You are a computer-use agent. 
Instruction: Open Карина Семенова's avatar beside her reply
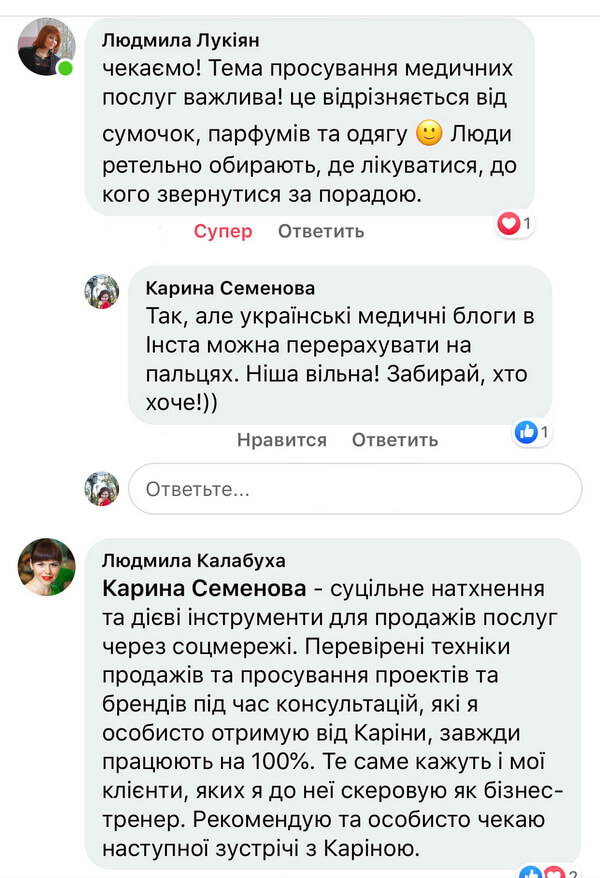point(102,291)
